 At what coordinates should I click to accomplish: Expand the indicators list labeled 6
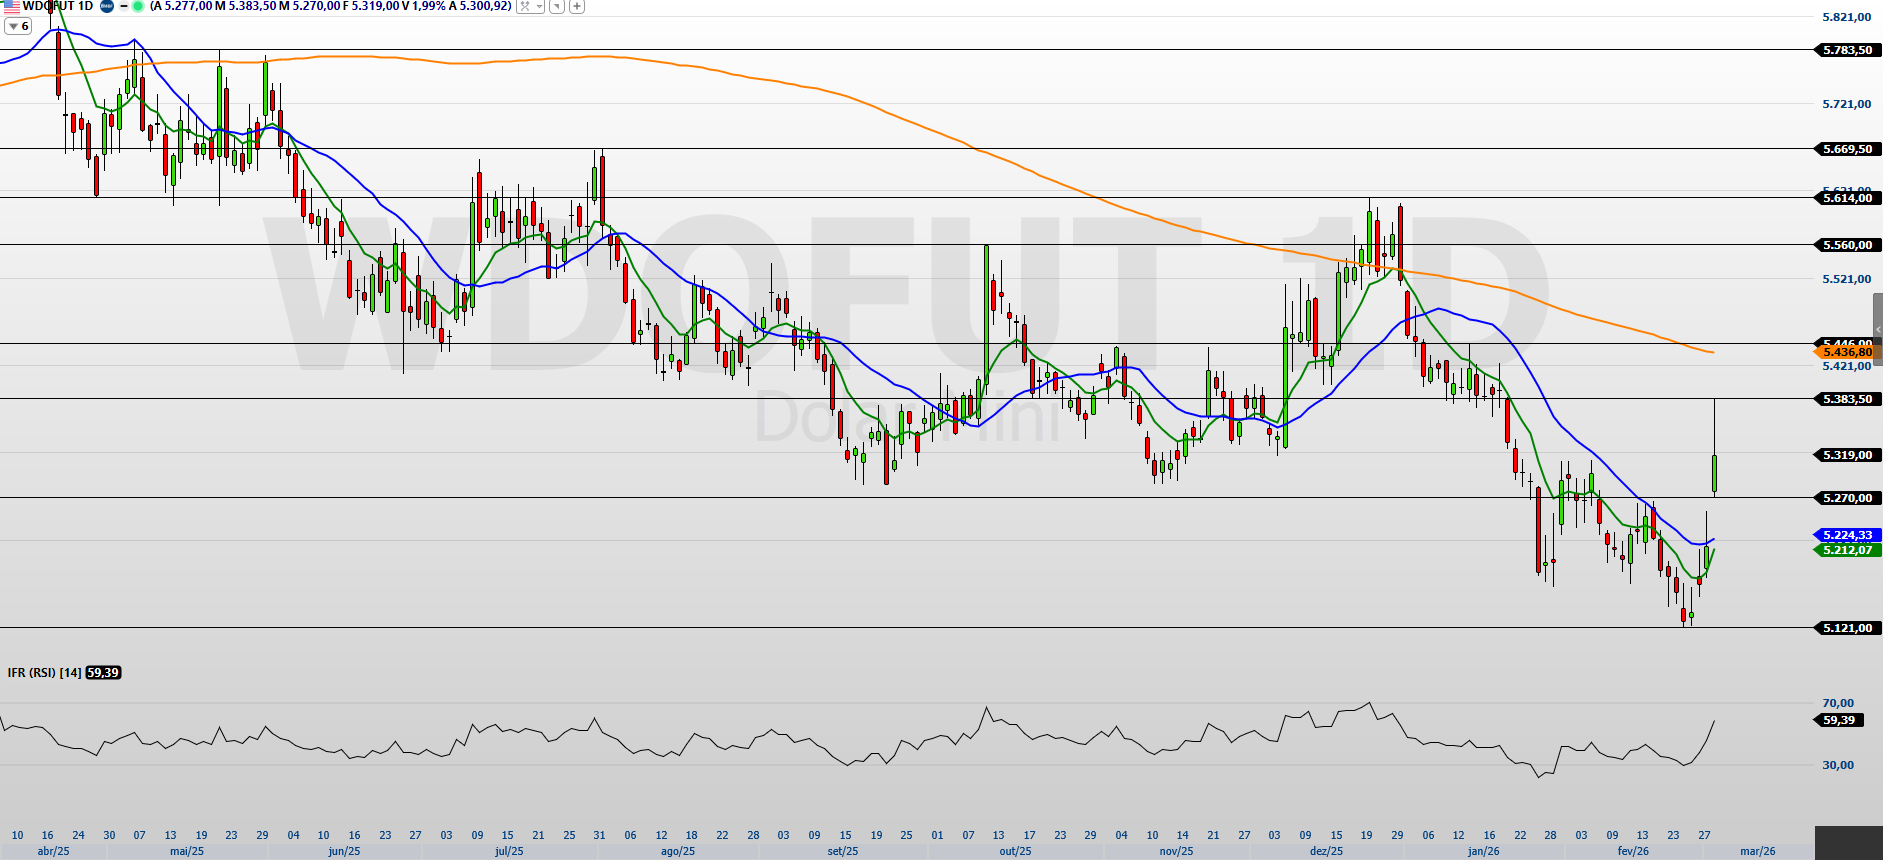click(18, 26)
